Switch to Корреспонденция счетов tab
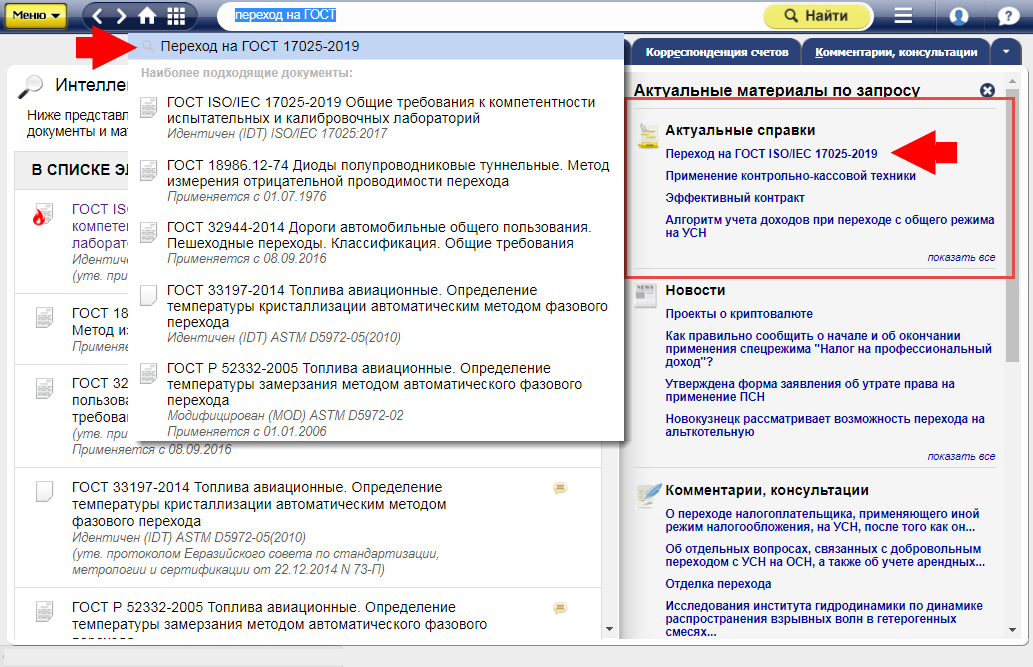Viewport: 1033px width, 667px height. tap(717, 52)
